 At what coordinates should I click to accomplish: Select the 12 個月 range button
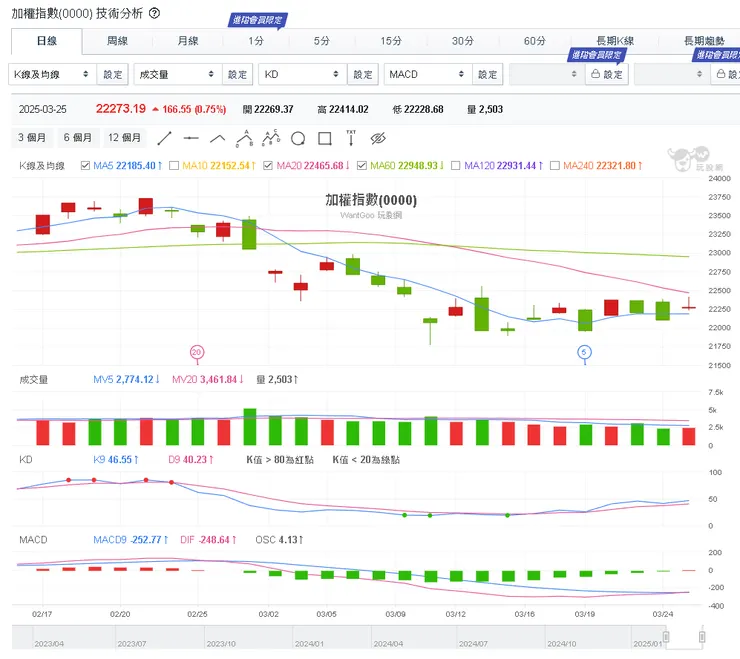[125, 138]
